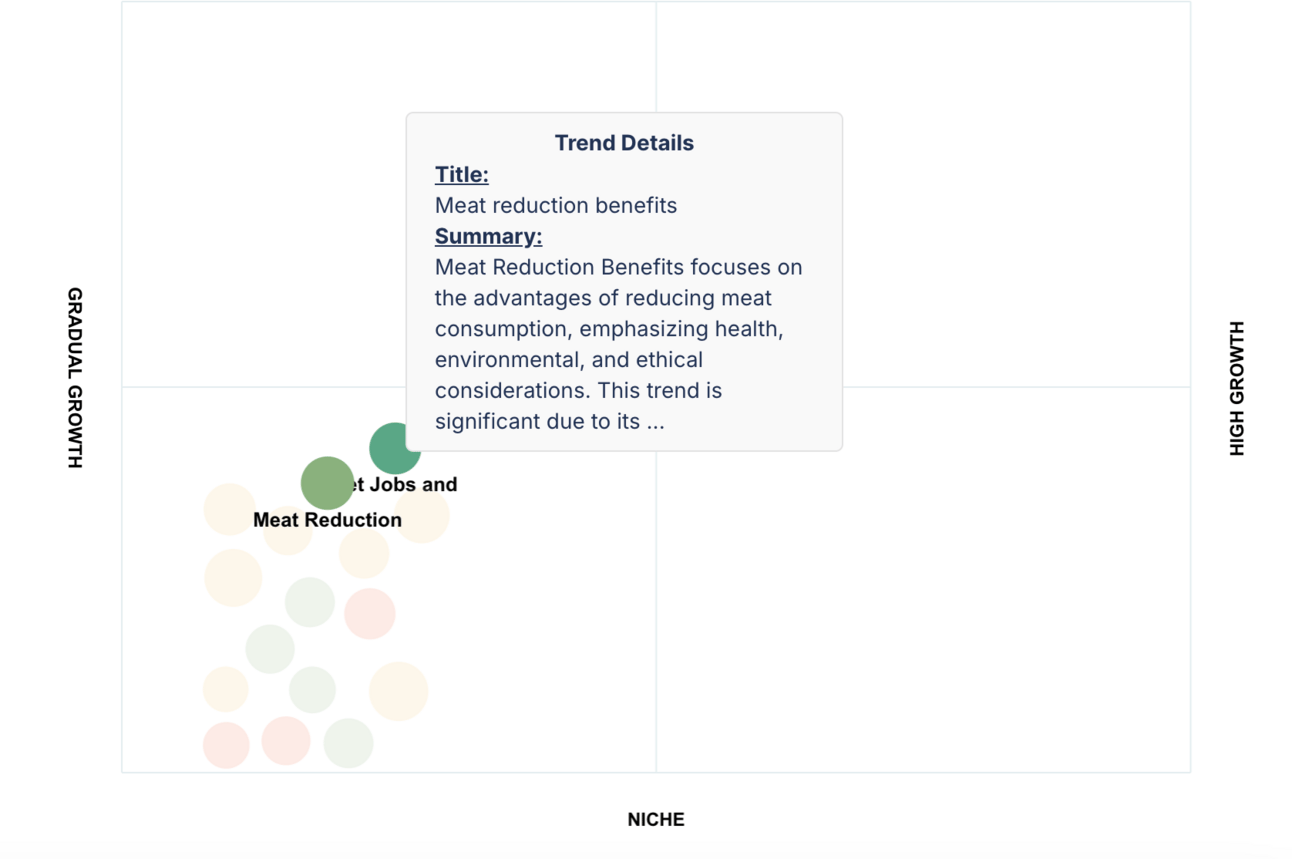Select the leftmost faded green bubble
The height and width of the screenshot is (859, 1292).
(270, 649)
